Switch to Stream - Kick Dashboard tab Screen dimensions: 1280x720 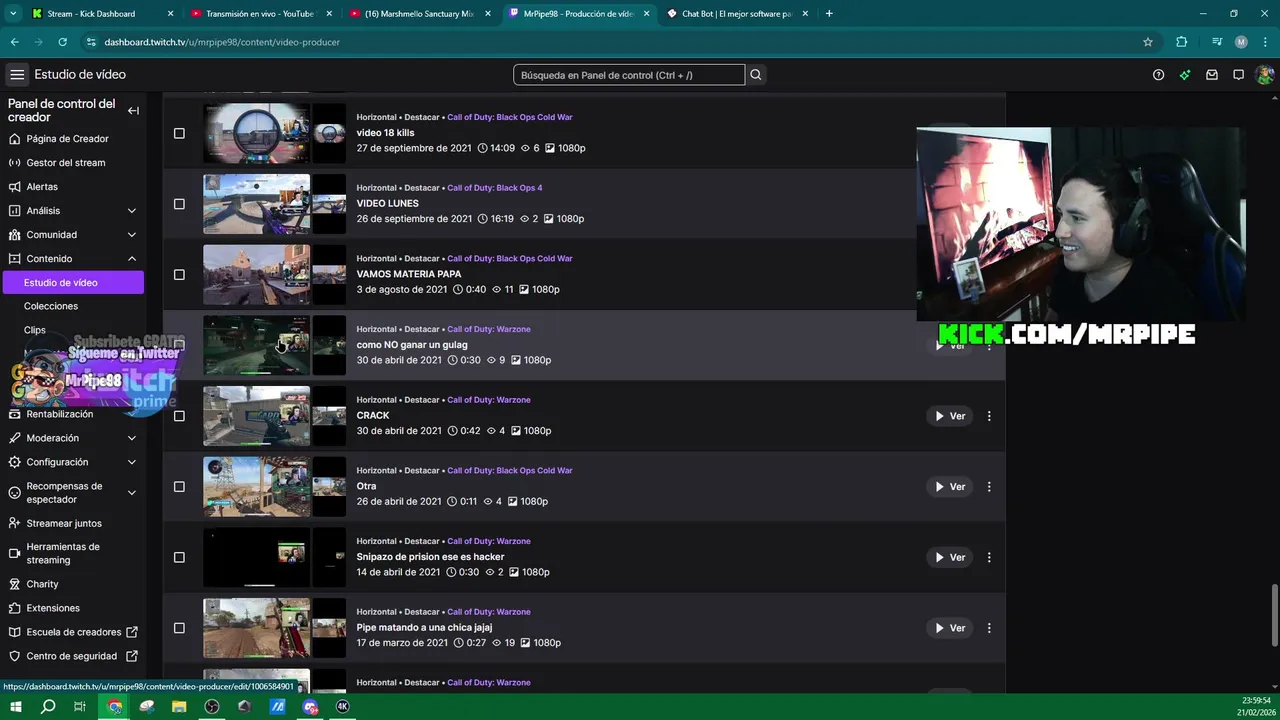click(x=103, y=14)
